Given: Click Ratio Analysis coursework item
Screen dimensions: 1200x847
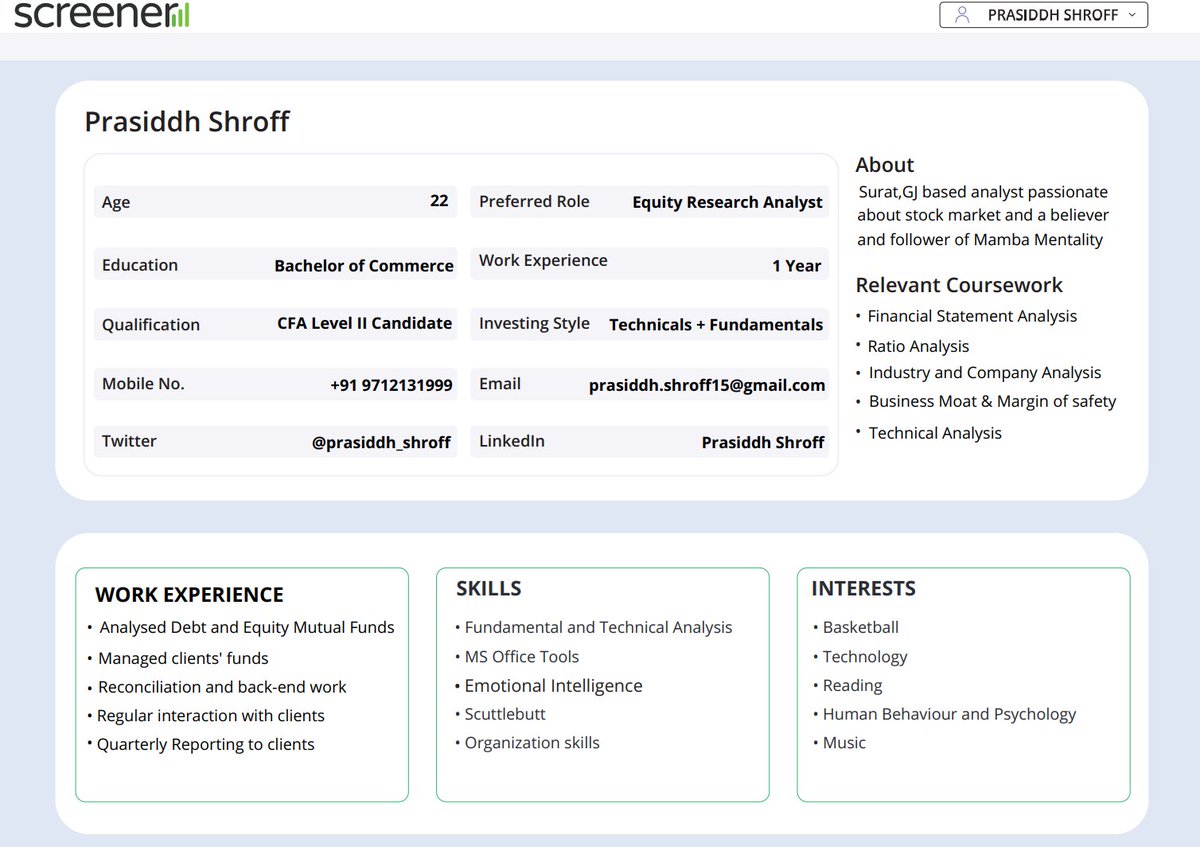Looking at the screenshot, I should pyautogui.click(x=918, y=346).
